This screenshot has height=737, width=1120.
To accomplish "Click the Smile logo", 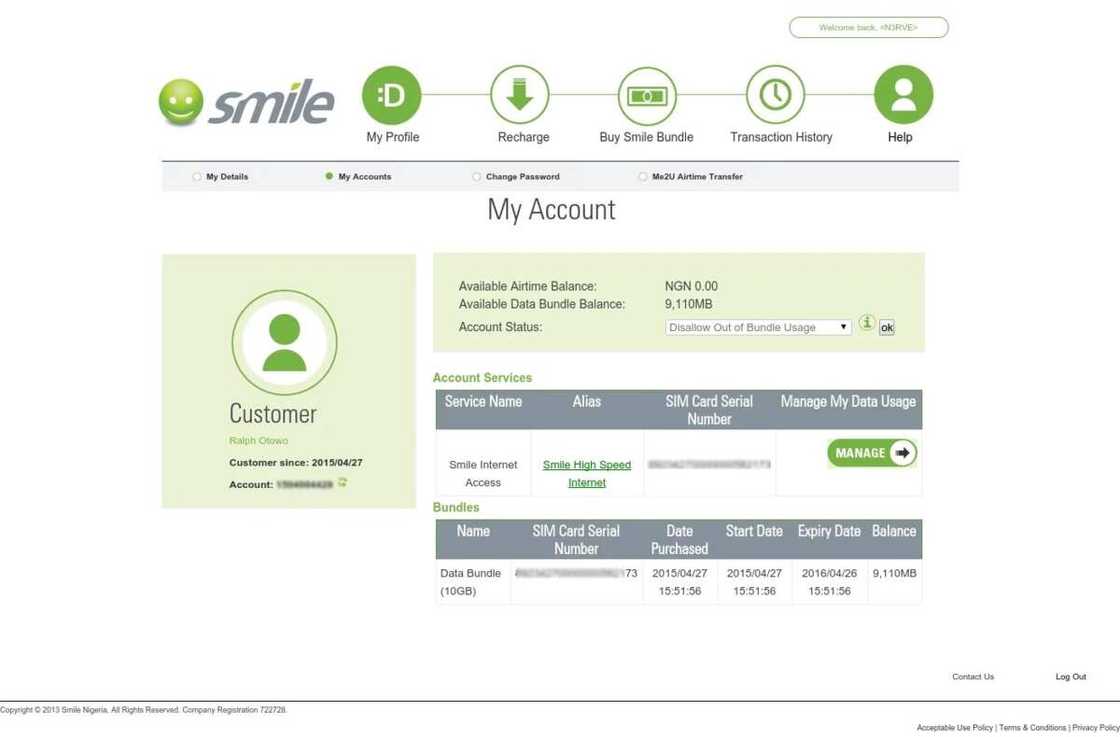I will (246, 100).
